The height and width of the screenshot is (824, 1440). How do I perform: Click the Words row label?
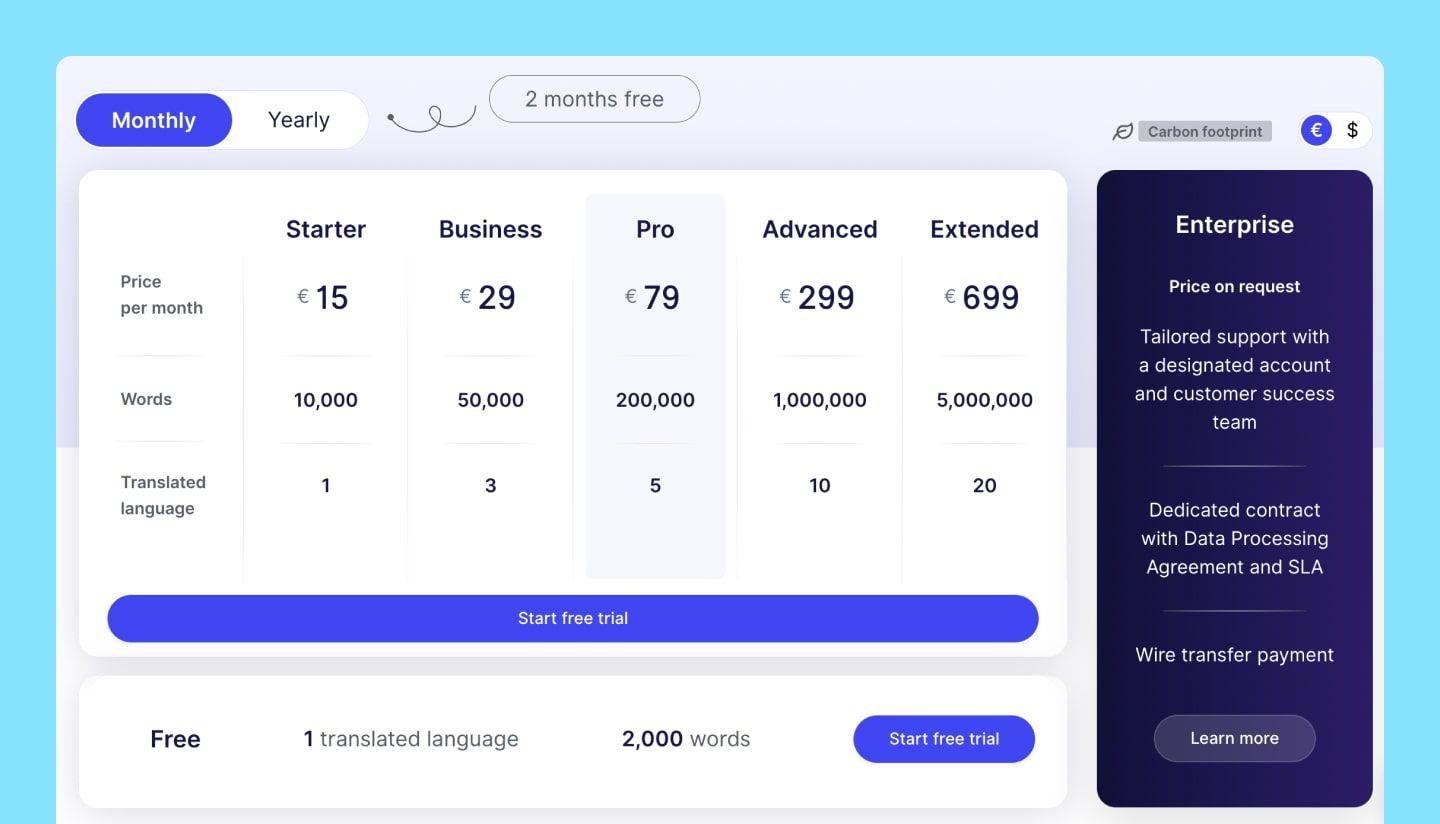point(146,399)
